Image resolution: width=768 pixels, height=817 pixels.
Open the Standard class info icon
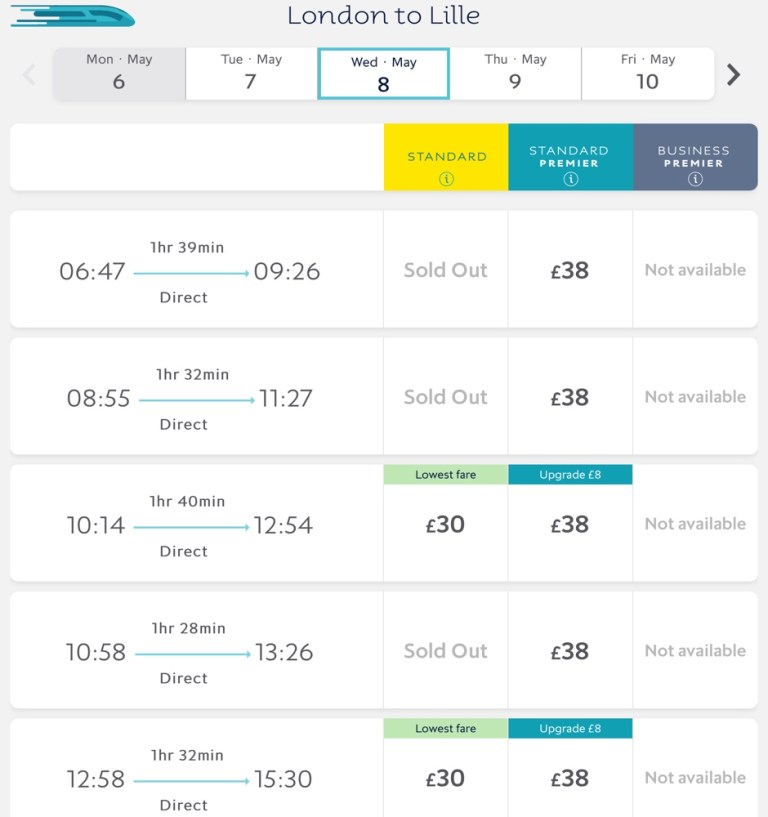[446, 179]
